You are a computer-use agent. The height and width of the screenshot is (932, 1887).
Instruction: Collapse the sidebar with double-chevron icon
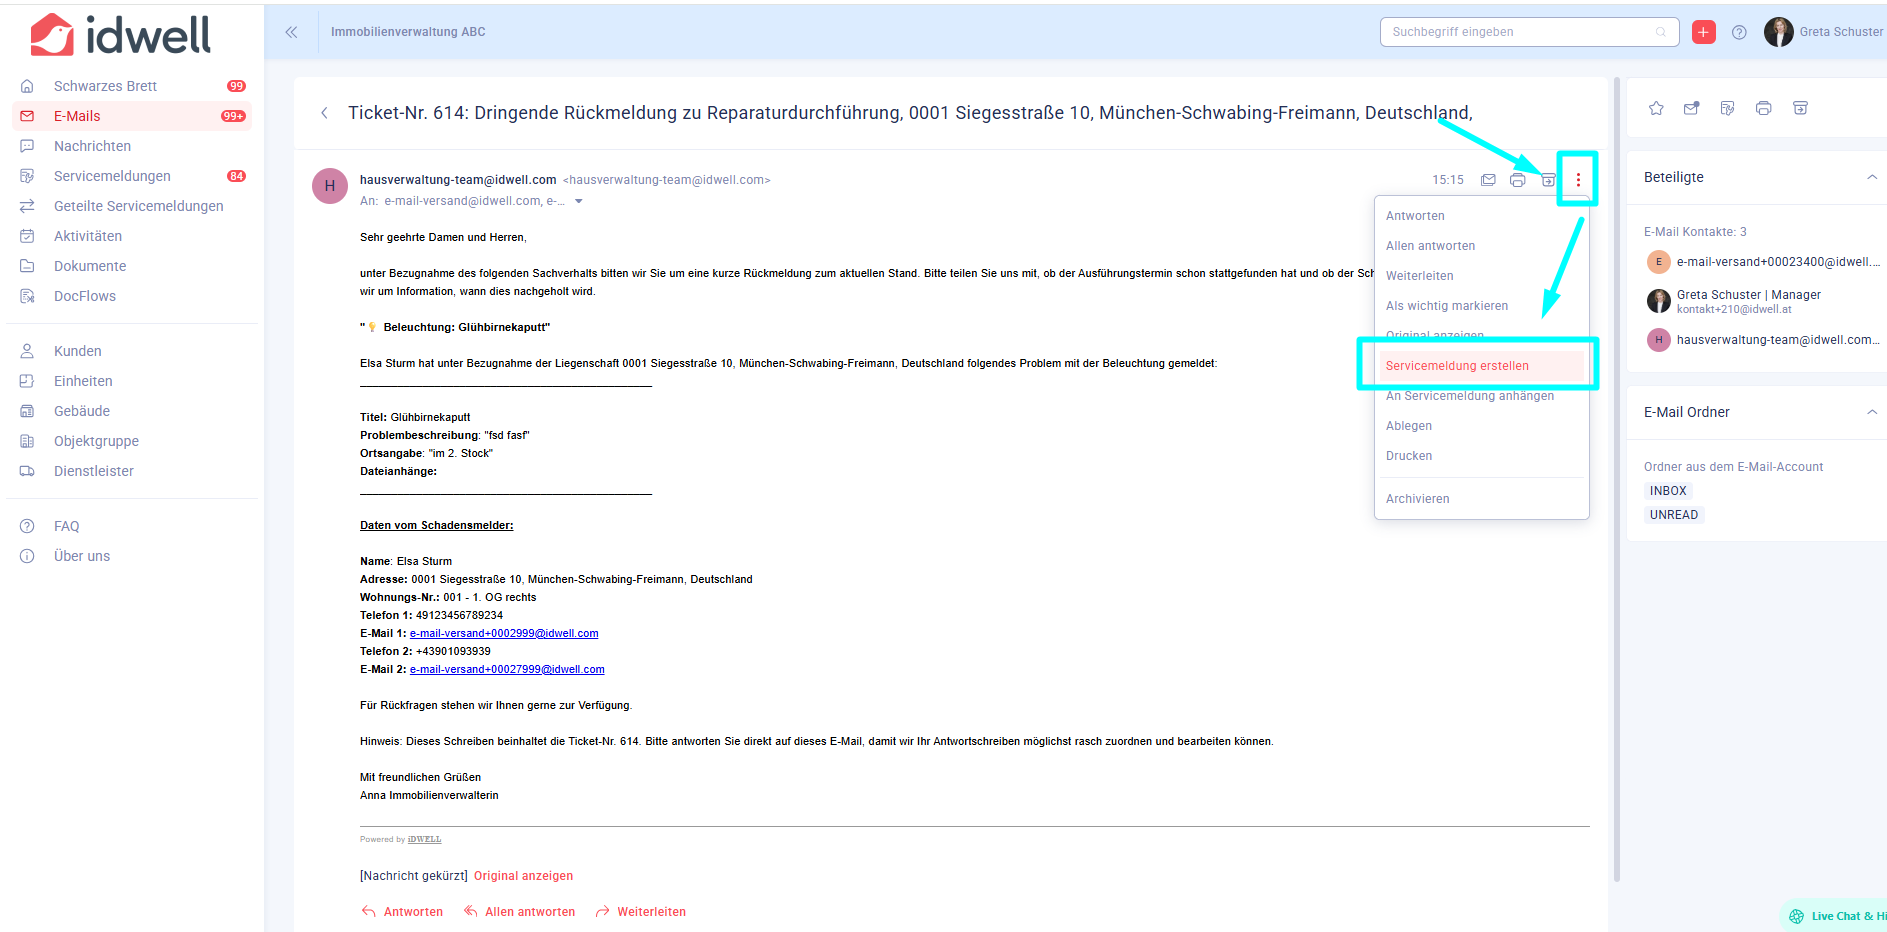pyautogui.click(x=291, y=32)
